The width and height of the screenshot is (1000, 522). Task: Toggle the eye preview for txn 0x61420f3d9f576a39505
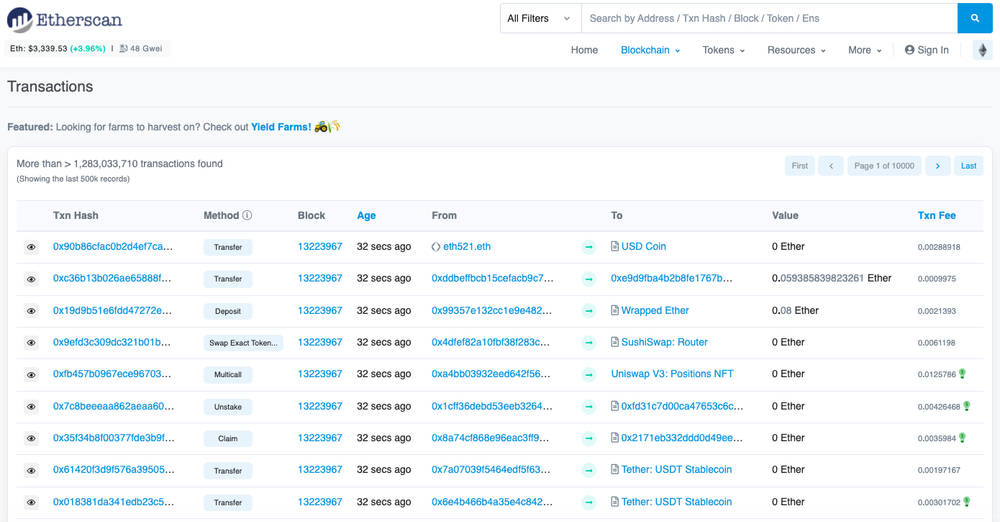[x=31, y=470]
